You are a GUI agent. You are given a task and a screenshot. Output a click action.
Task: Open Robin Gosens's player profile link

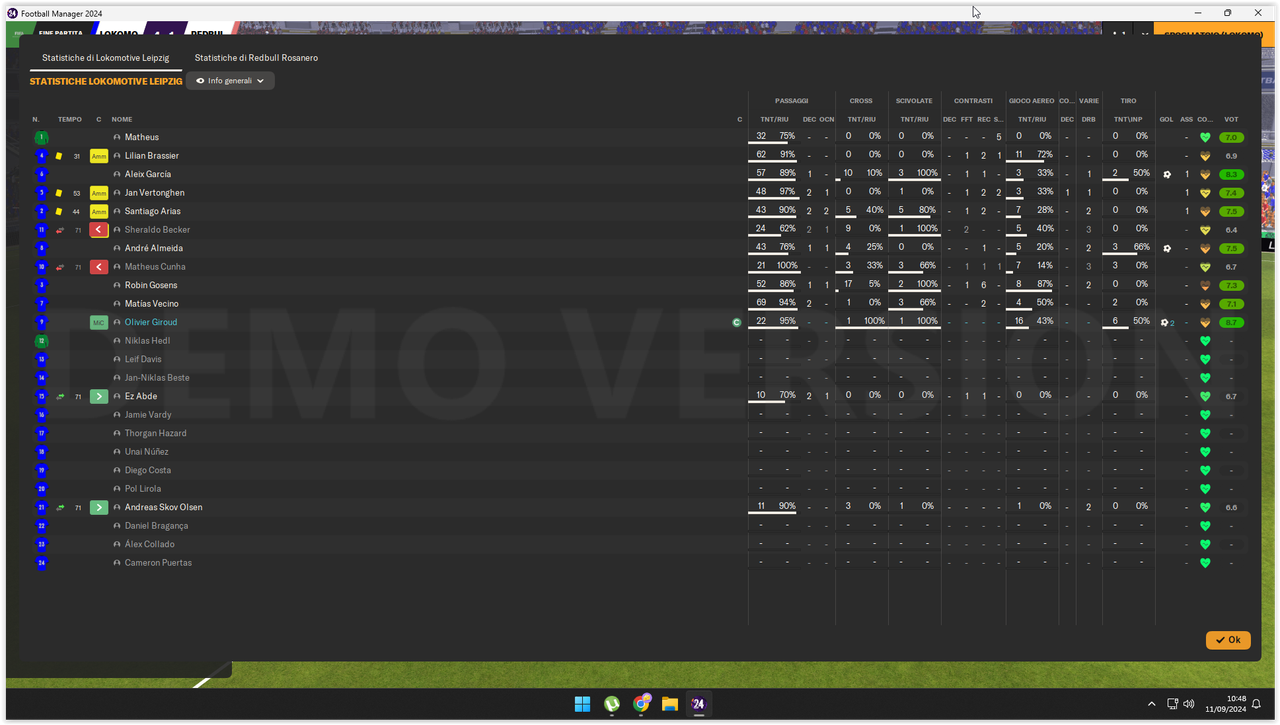coord(150,285)
